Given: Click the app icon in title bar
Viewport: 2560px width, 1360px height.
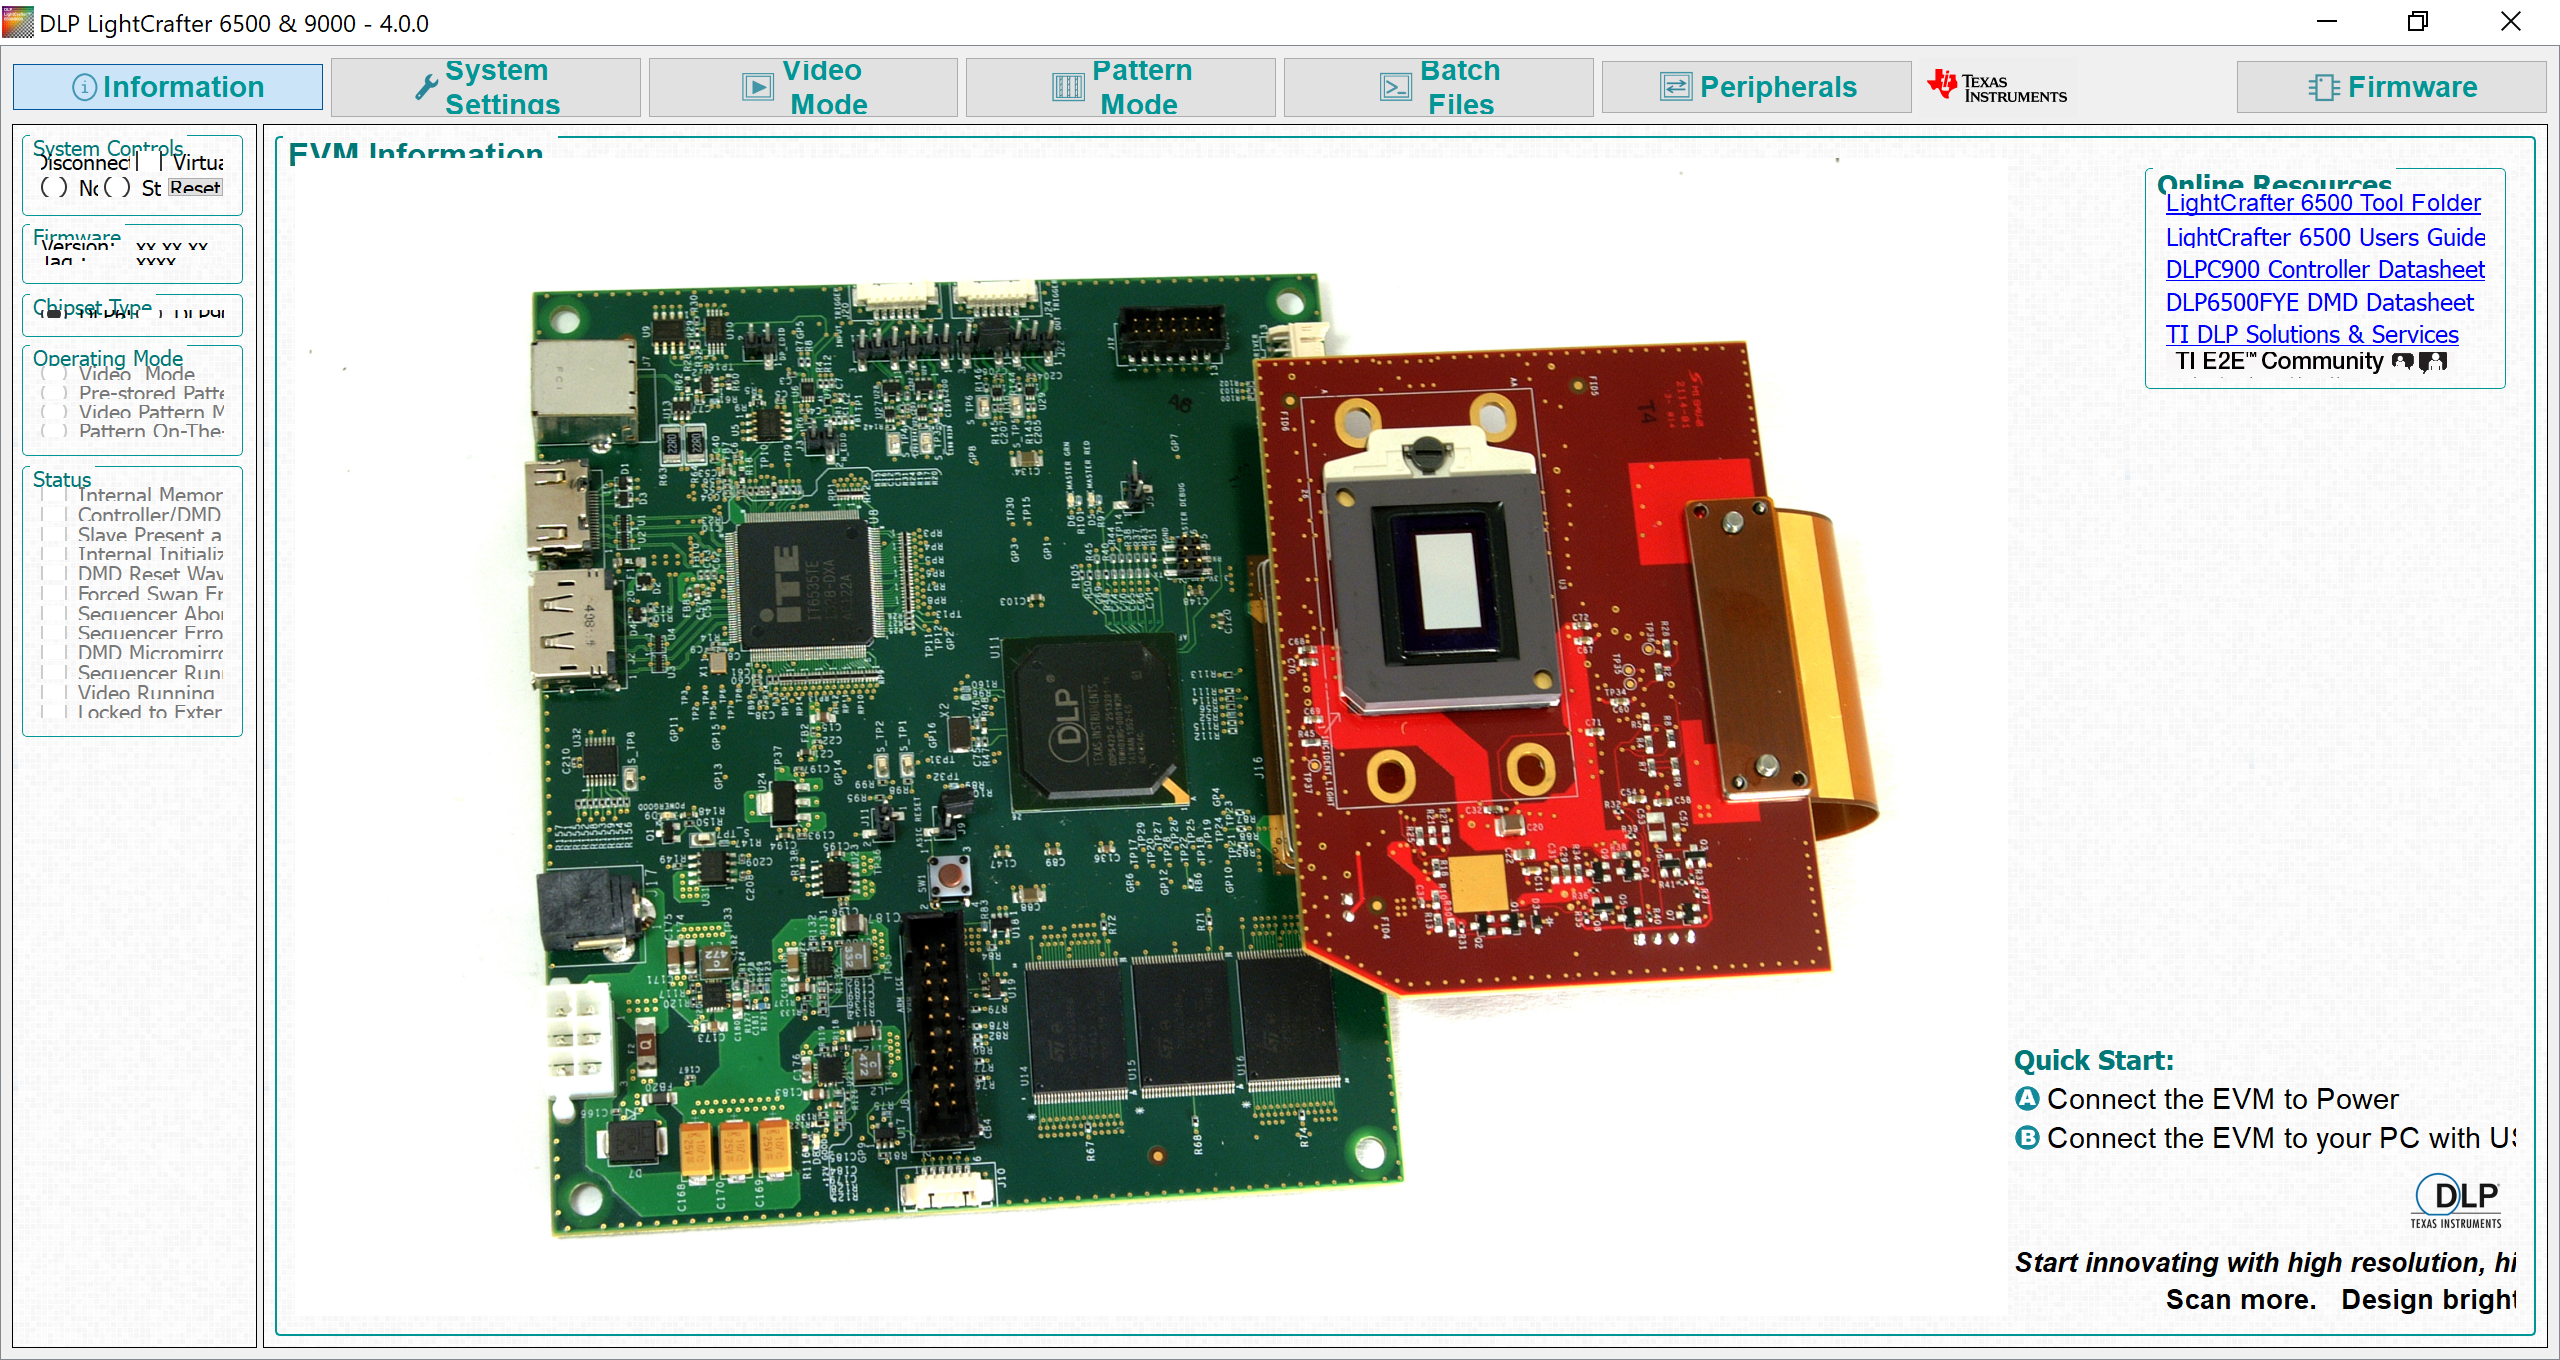Looking at the screenshot, I should click(18, 22).
